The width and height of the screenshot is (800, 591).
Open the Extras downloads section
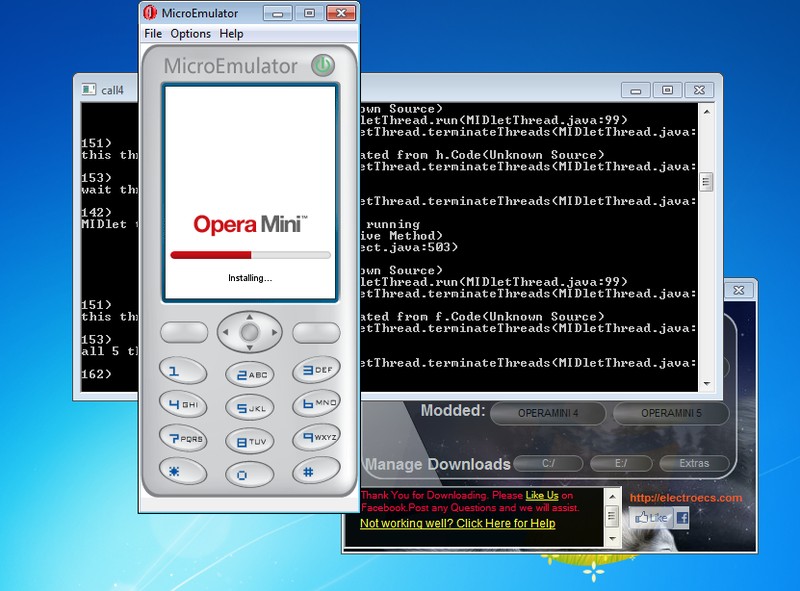click(693, 464)
